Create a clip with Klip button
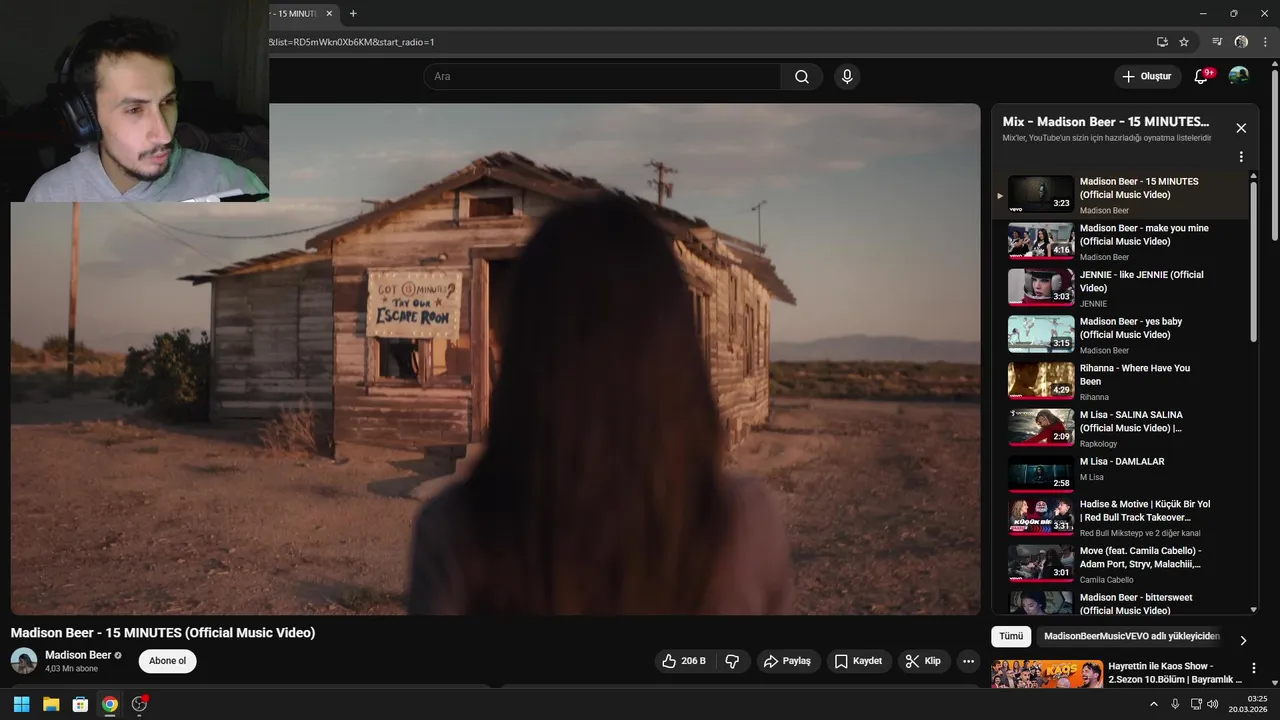 (923, 661)
